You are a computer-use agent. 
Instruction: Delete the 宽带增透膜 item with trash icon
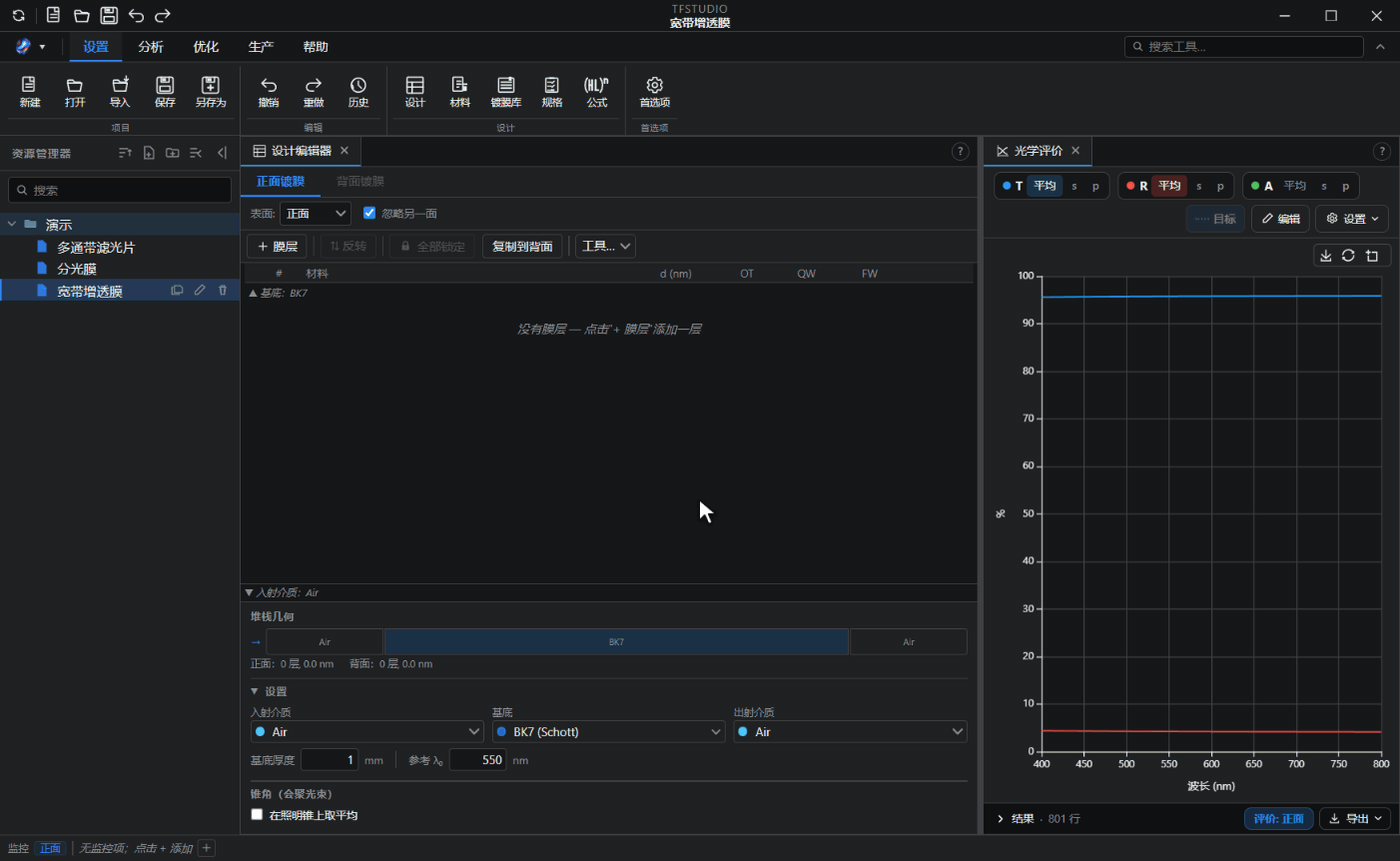(223, 290)
